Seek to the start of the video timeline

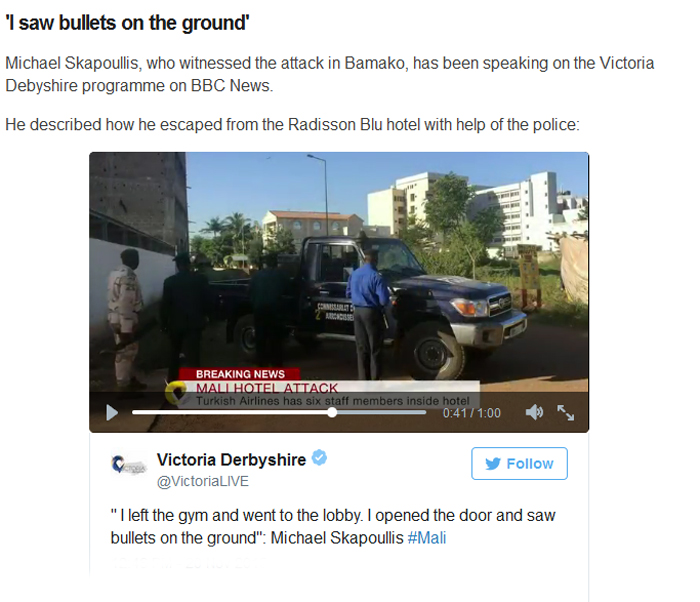(x=133, y=413)
